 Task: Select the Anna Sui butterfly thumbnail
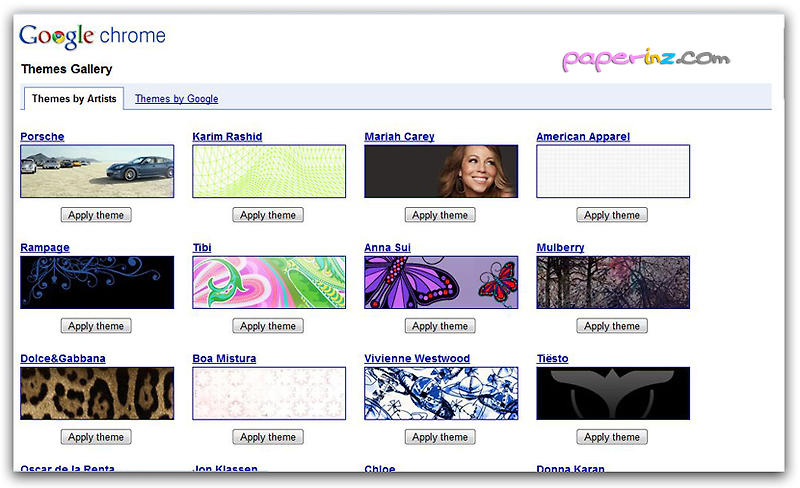441,282
